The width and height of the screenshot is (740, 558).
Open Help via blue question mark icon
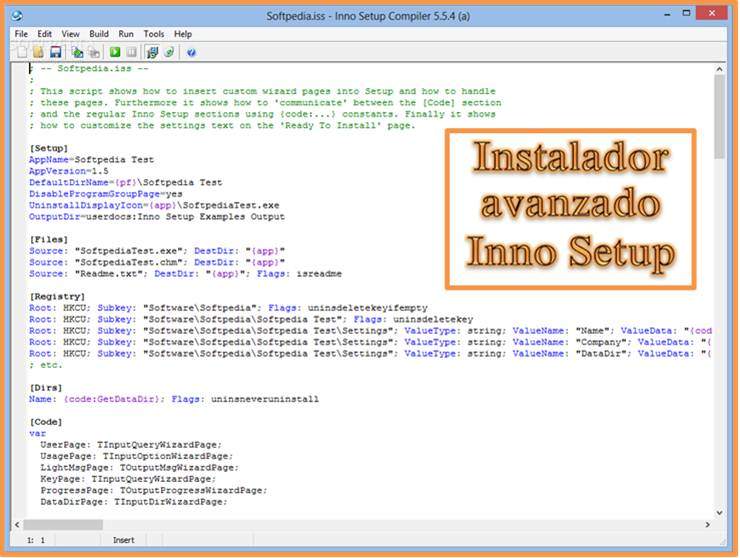pos(191,52)
